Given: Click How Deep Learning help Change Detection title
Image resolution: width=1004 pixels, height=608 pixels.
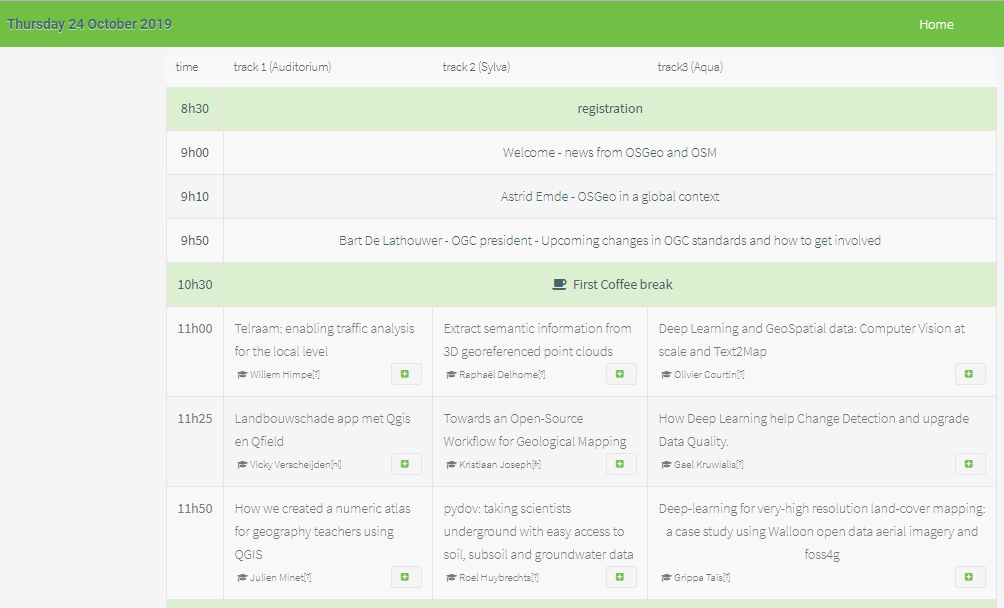Looking at the screenshot, I should 813,430.
